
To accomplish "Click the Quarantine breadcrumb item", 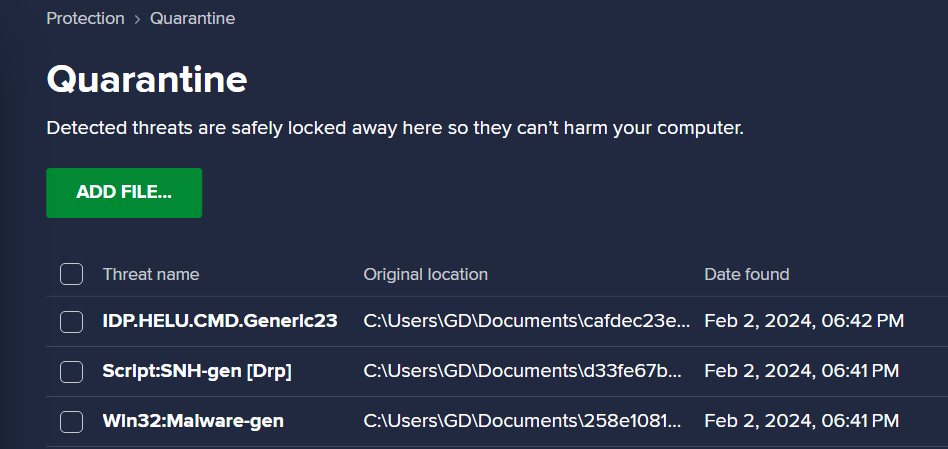I will [192, 19].
